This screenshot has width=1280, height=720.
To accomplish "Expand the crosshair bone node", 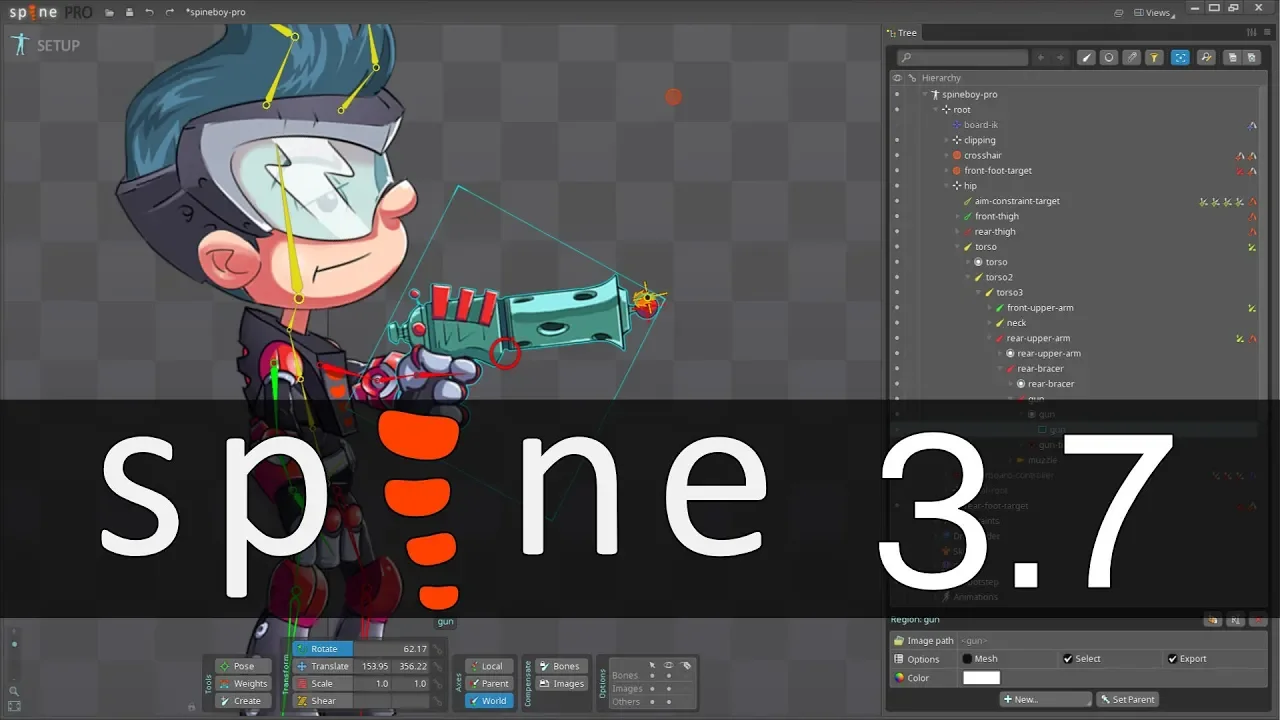I will click(946, 155).
